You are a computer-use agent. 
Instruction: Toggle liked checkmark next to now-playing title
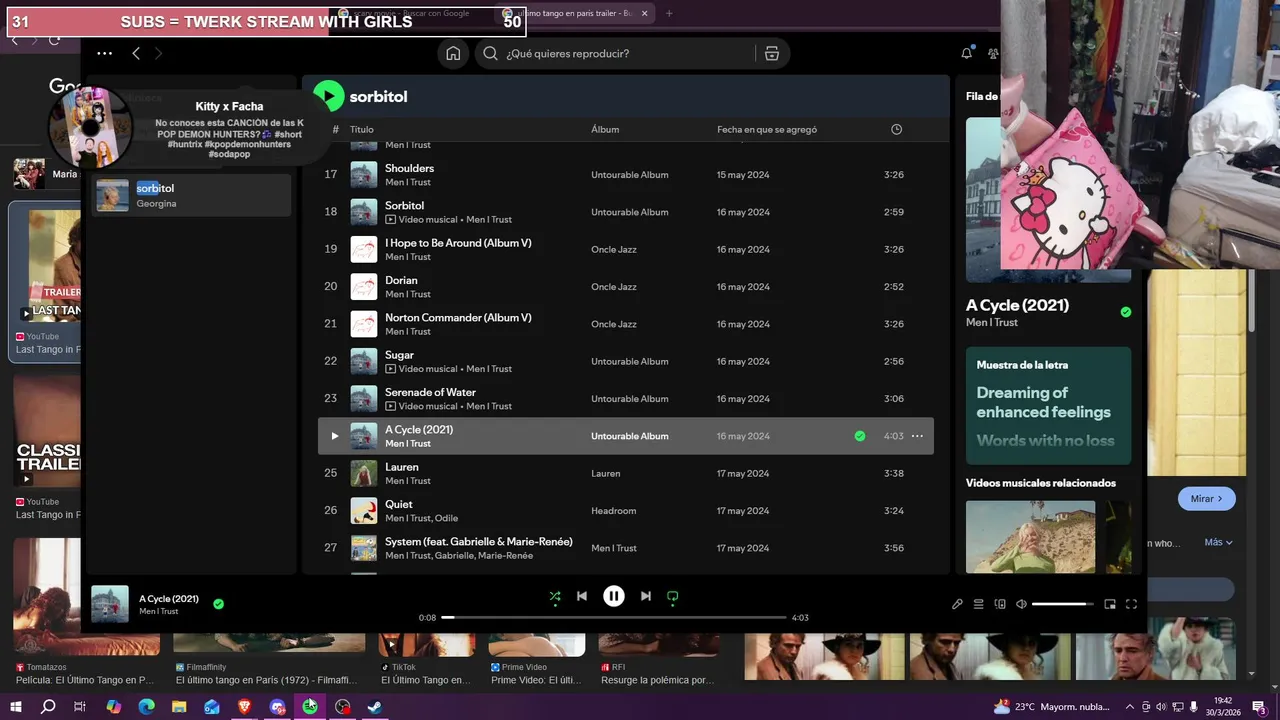218,604
